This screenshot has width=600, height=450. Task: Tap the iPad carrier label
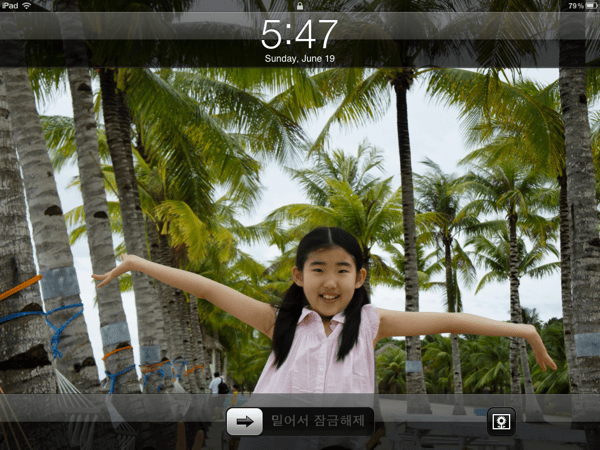pyautogui.click(x=10, y=6)
